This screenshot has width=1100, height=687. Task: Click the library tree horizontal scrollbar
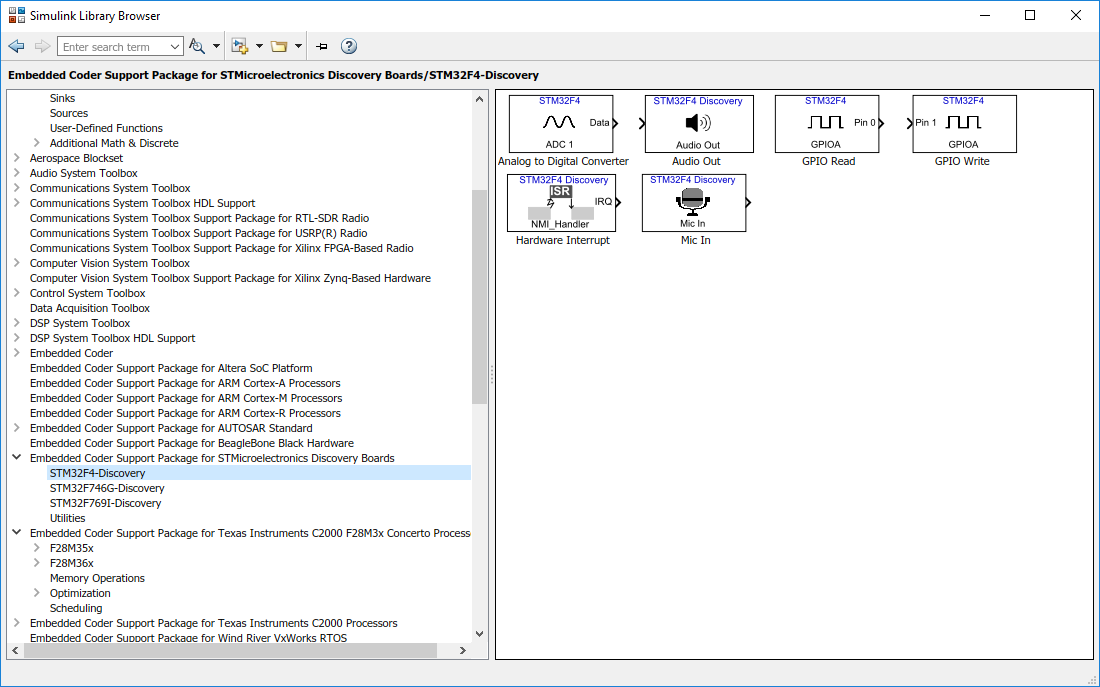(x=230, y=650)
